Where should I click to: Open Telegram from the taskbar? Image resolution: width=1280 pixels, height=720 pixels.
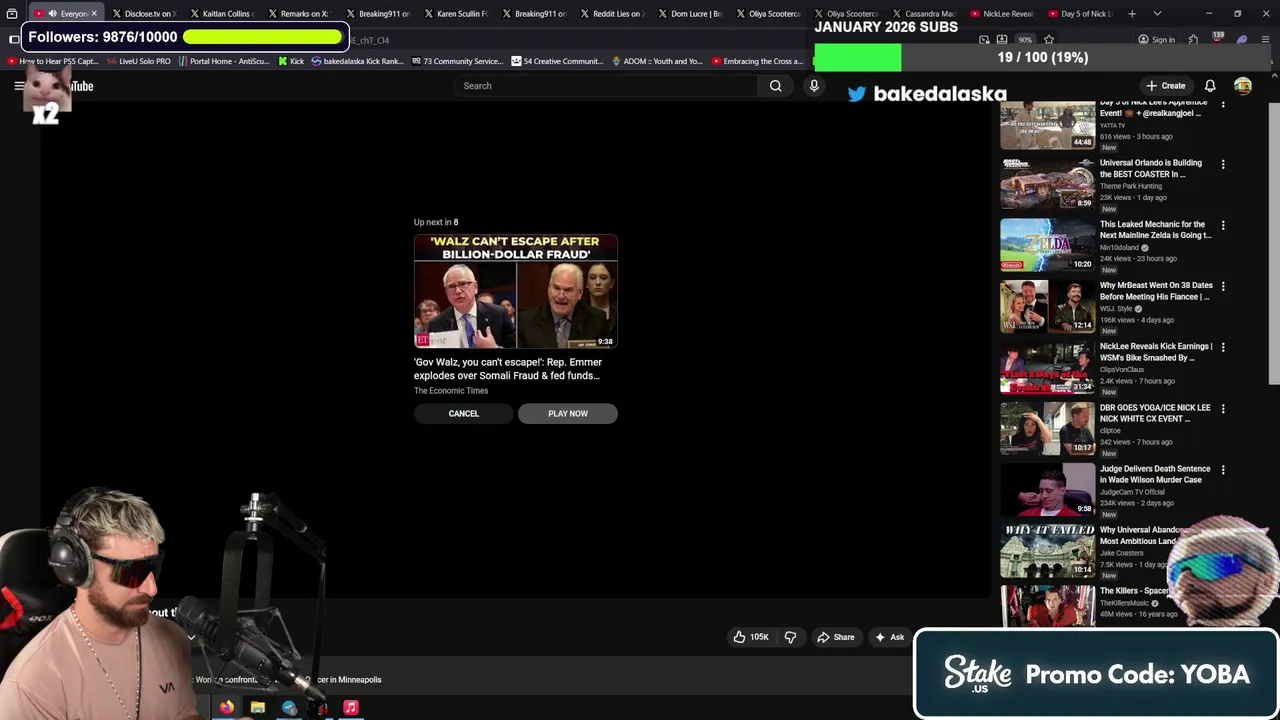coord(289,708)
